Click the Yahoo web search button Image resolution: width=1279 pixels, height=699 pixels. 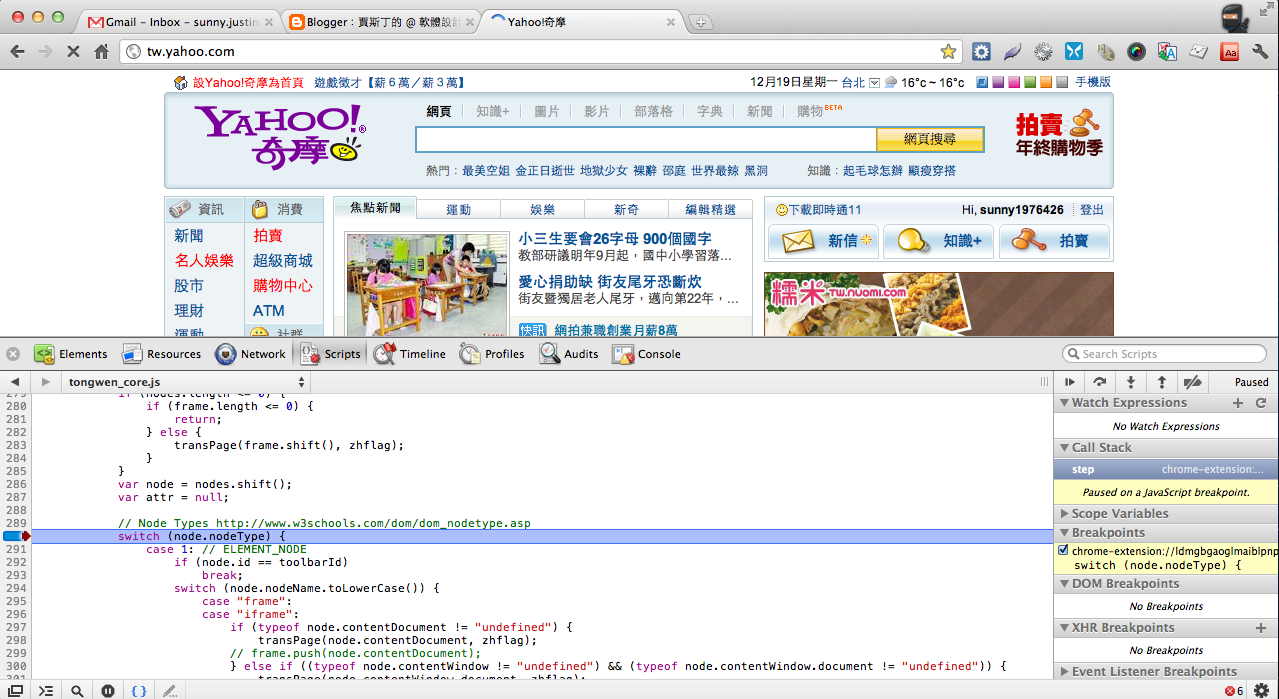[930, 139]
